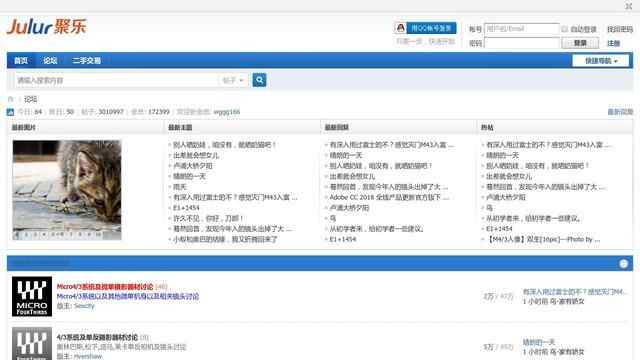The height and width of the screenshot is (360, 640).
Task: Focus the 密码 password input field
Action: 522,43
